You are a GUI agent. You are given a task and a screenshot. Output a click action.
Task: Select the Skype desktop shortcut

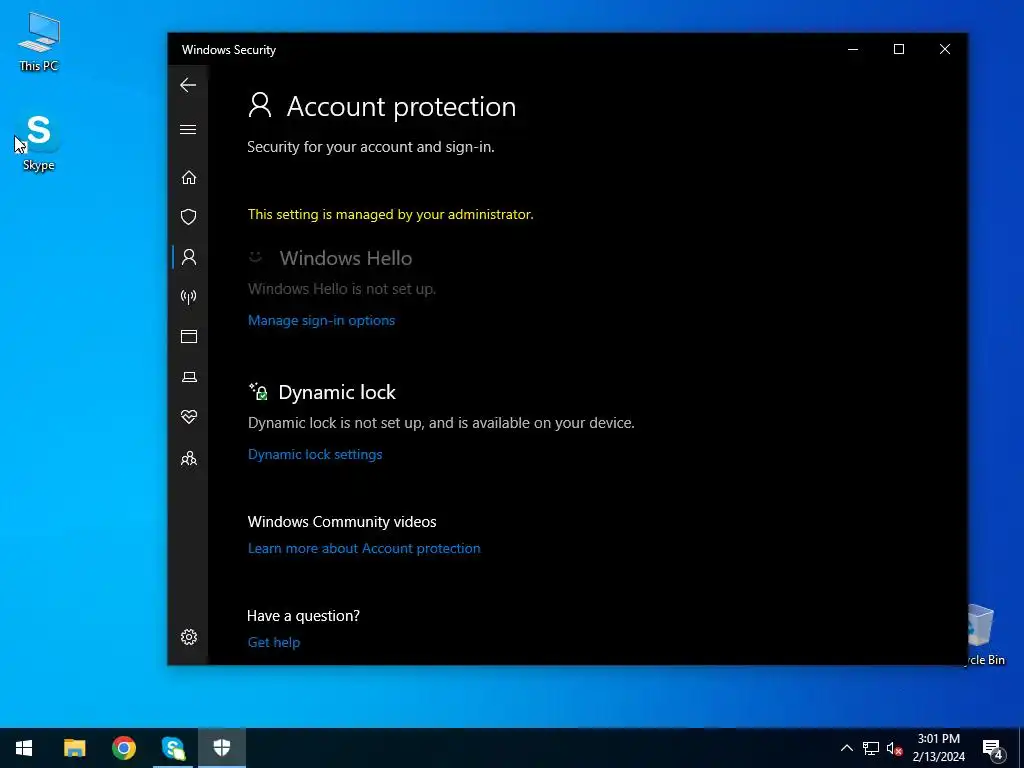click(39, 142)
